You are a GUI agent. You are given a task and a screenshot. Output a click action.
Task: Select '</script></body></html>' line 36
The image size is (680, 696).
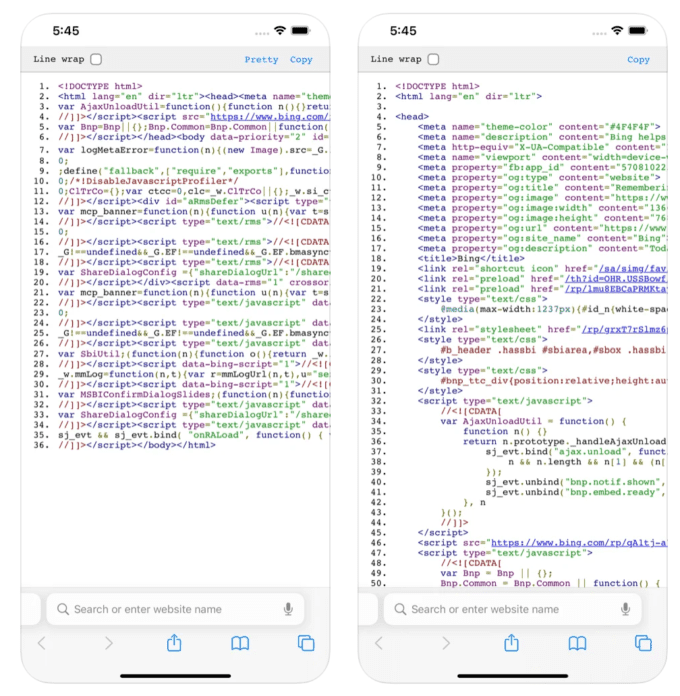[x=137, y=445]
